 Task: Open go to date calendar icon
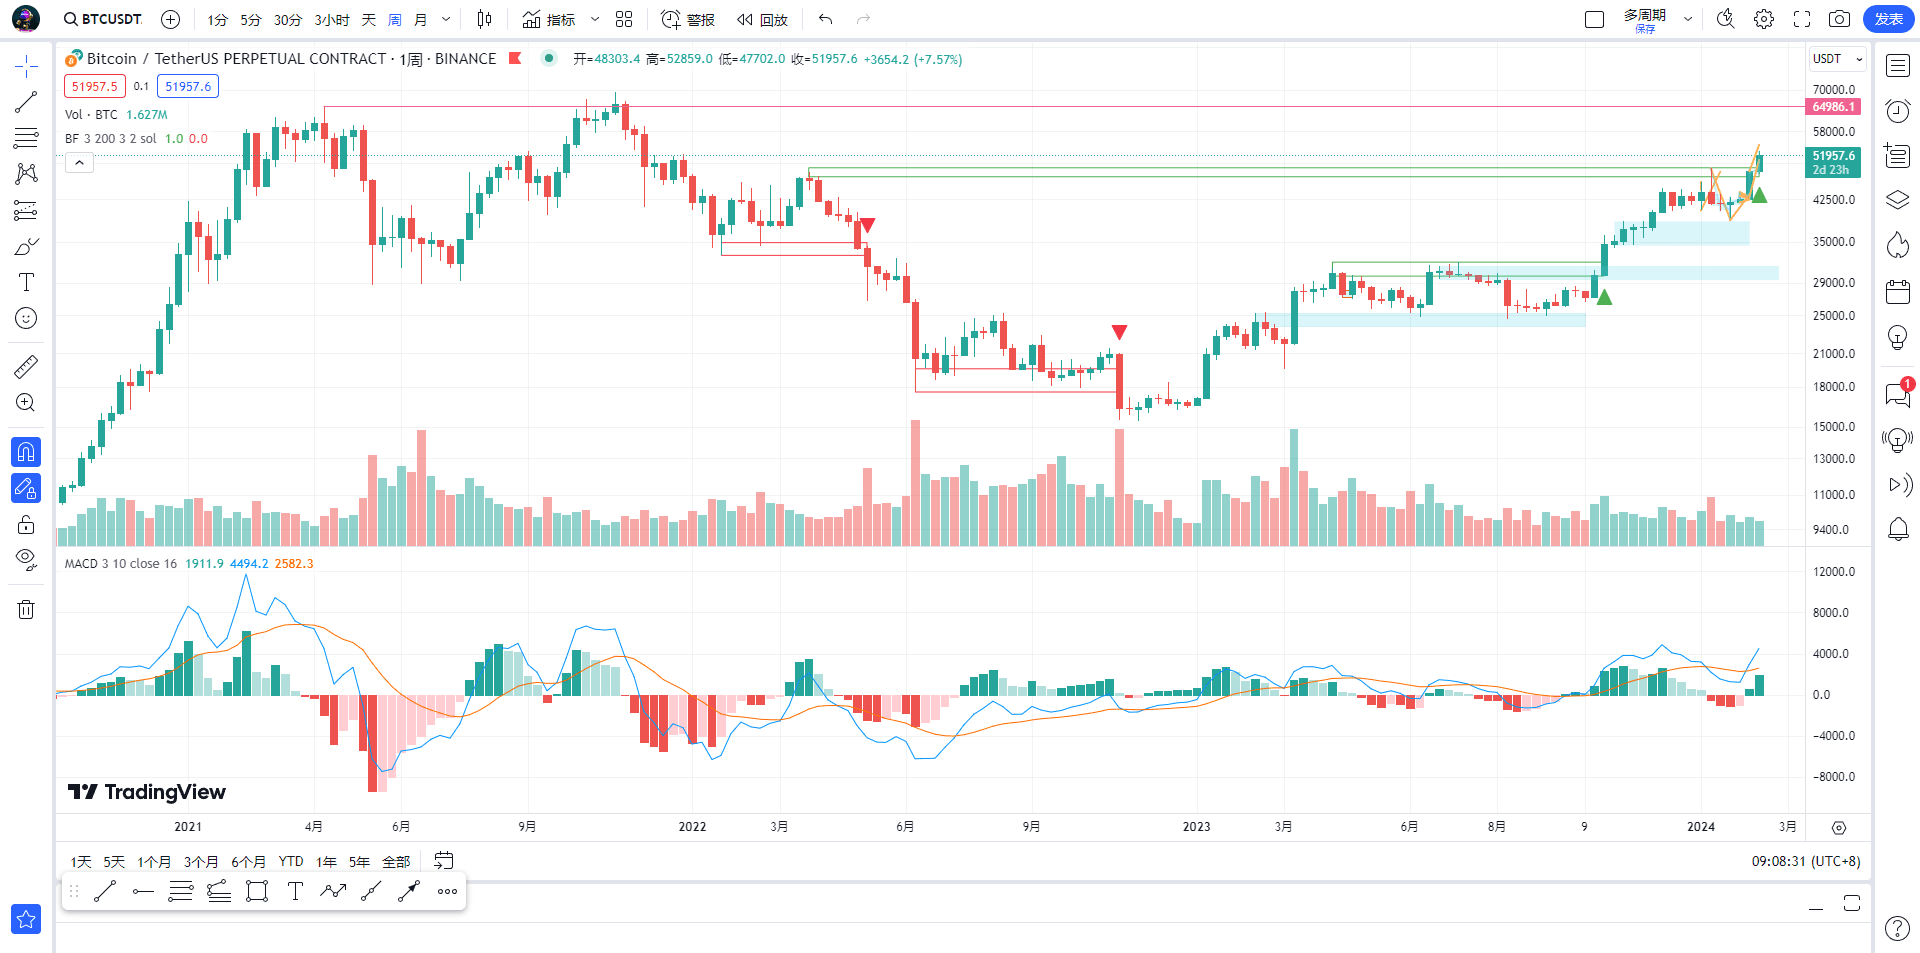444,860
